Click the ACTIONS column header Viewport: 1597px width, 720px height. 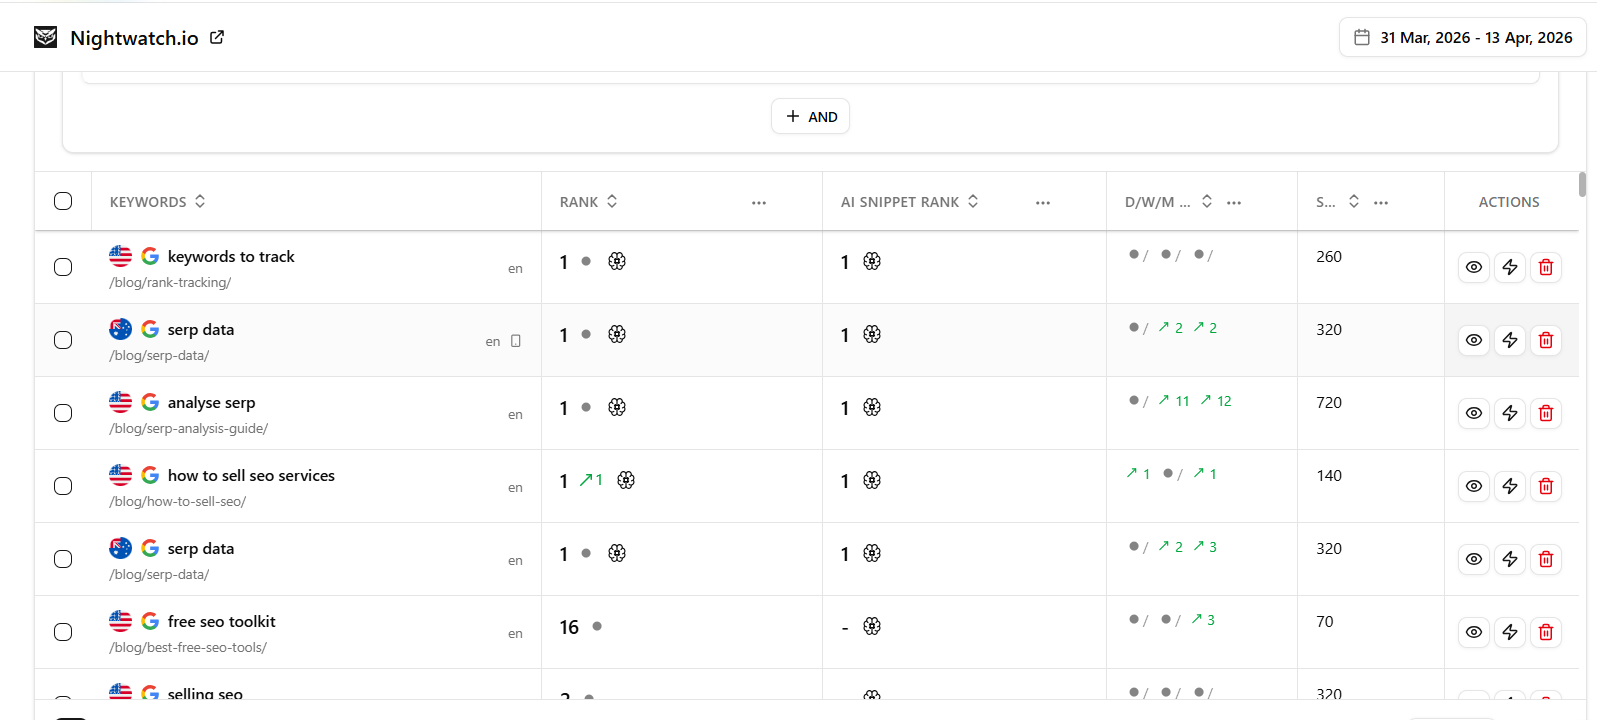click(1509, 202)
